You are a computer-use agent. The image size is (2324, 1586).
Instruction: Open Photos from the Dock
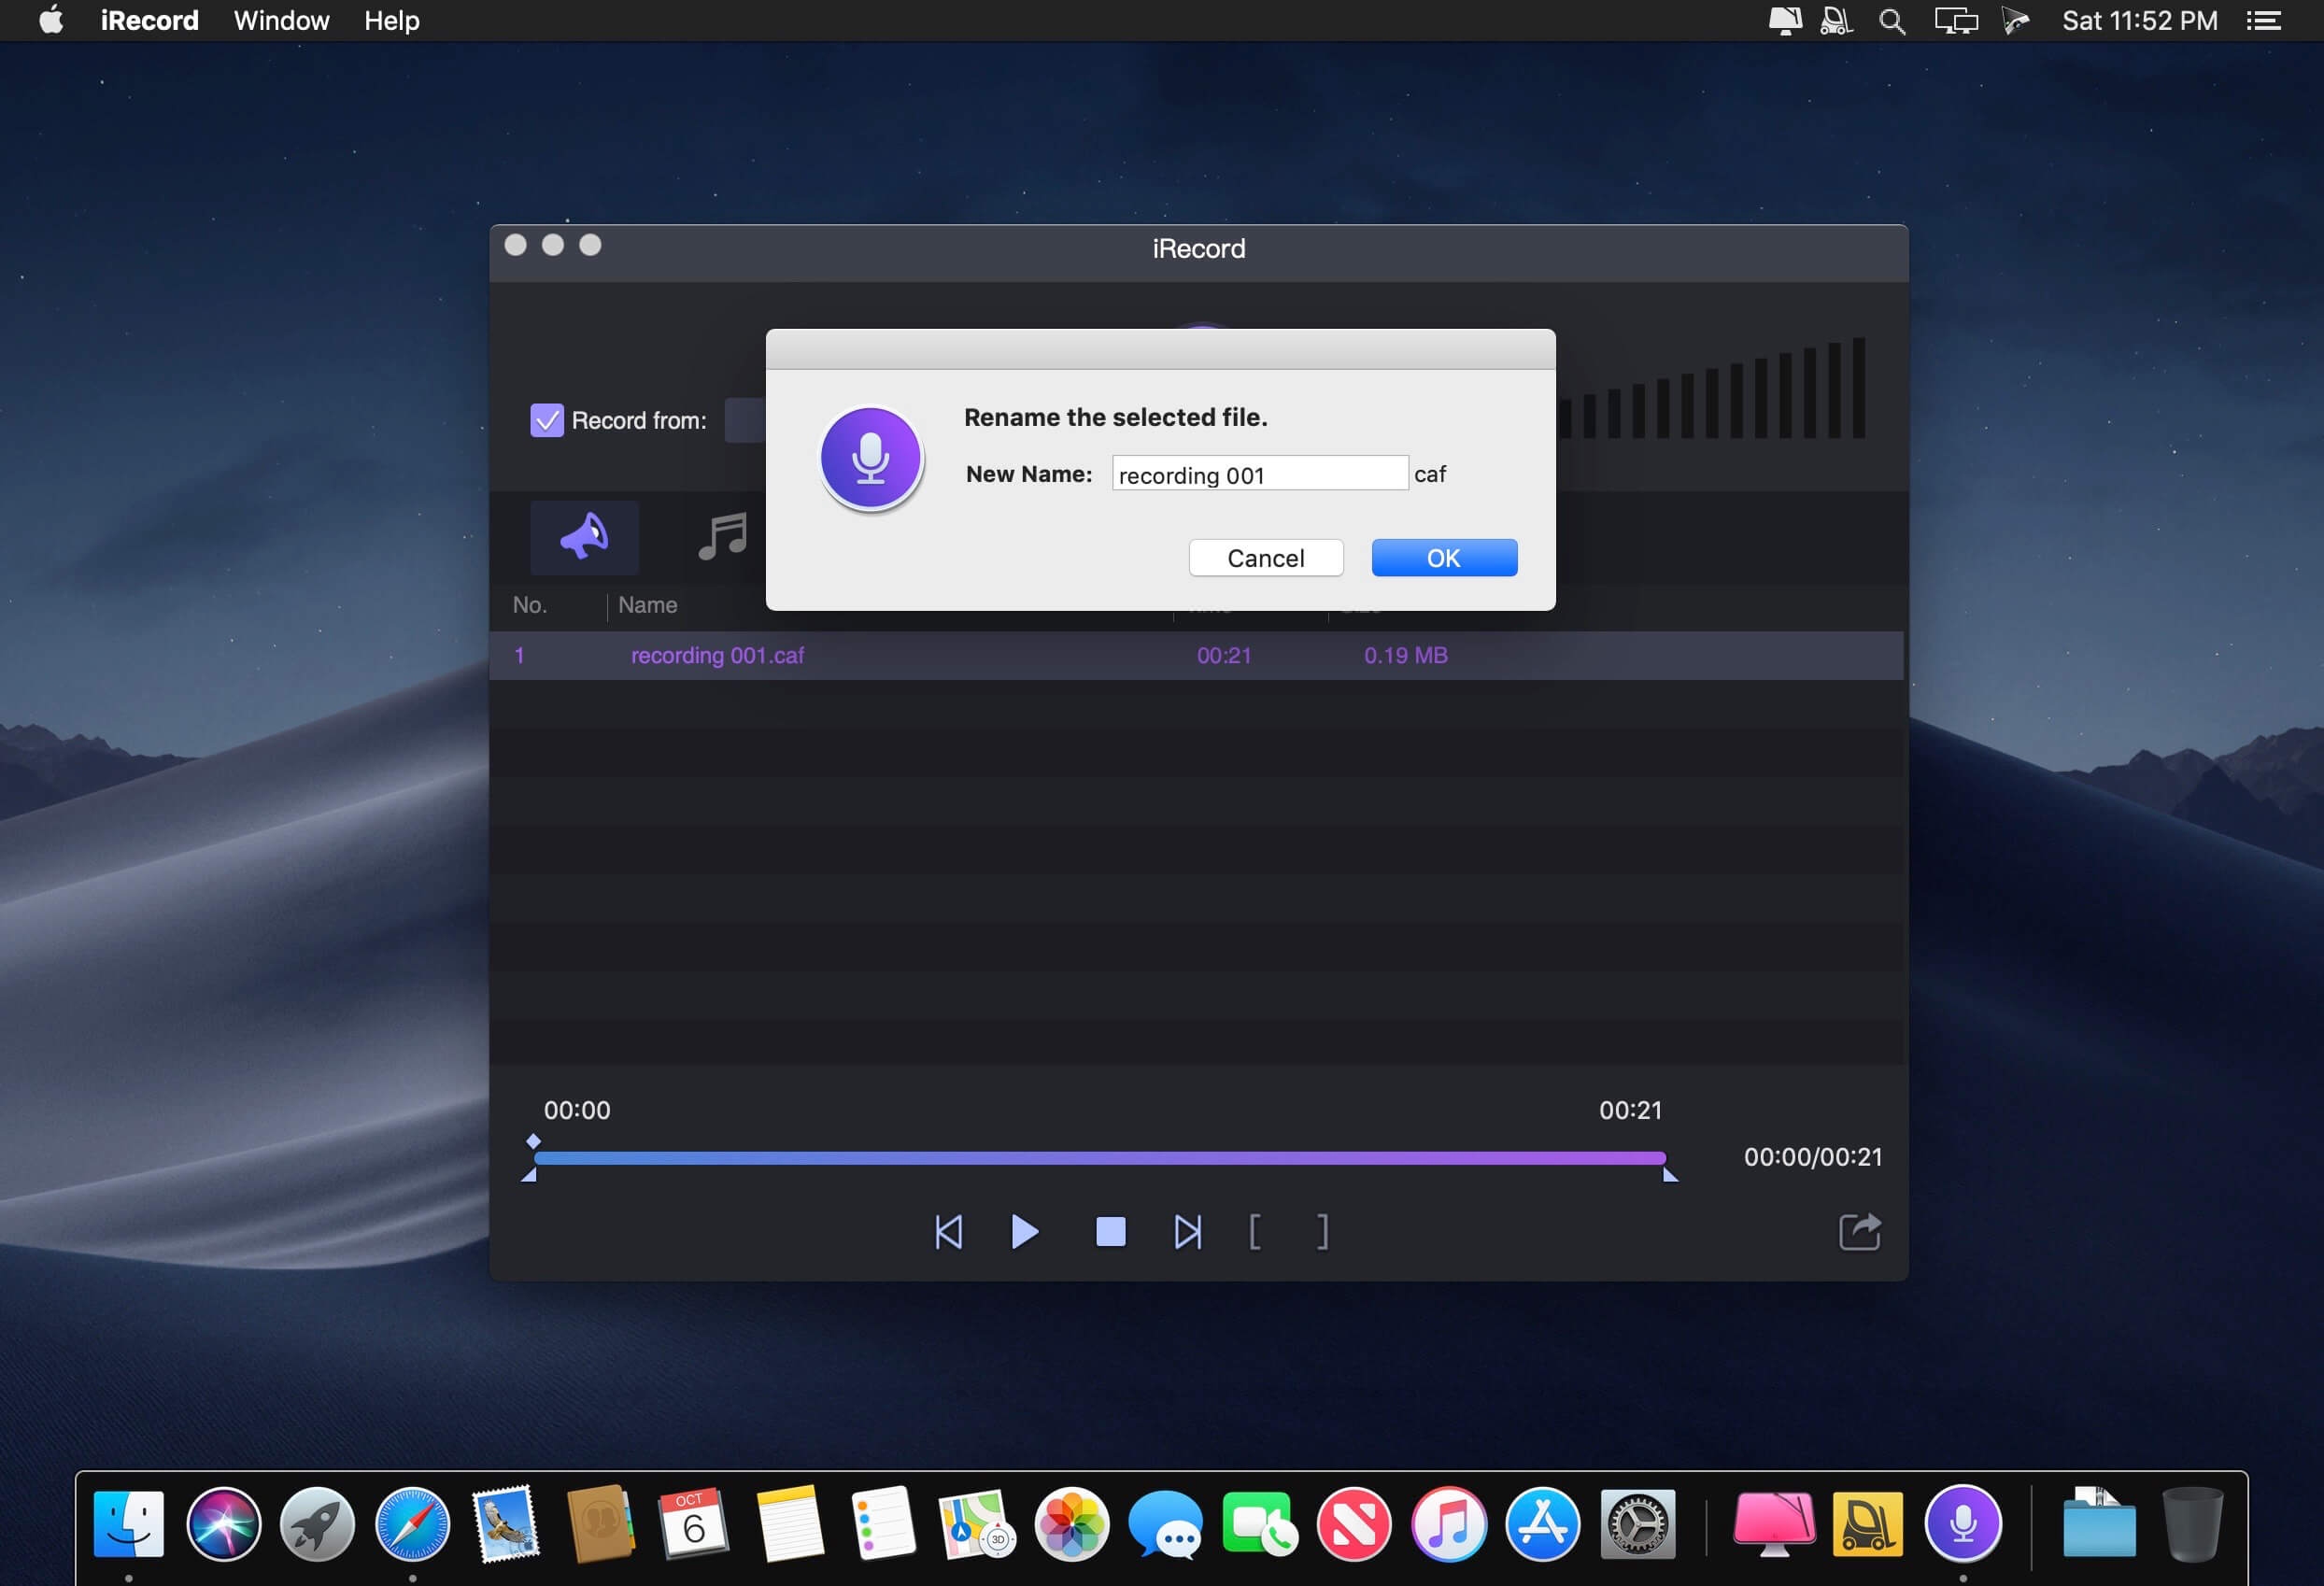[x=1071, y=1524]
